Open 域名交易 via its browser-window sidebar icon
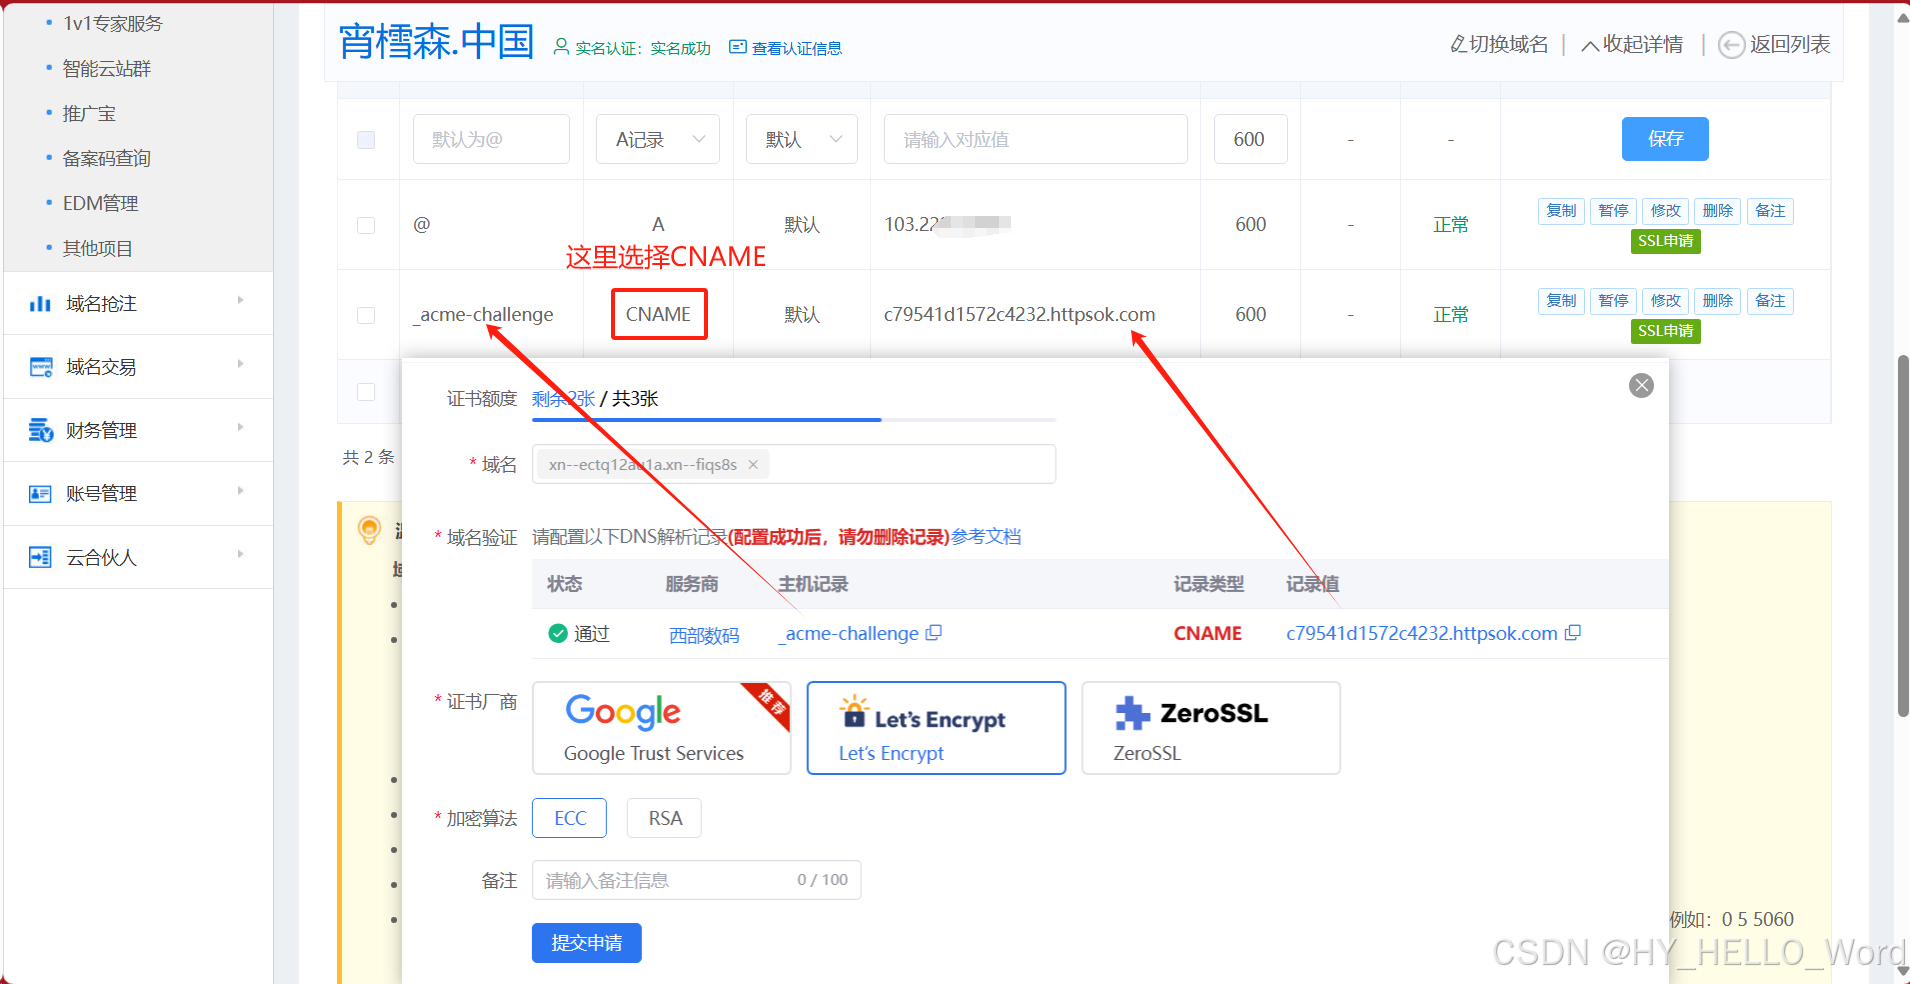The width and height of the screenshot is (1910, 984). tap(39, 366)
